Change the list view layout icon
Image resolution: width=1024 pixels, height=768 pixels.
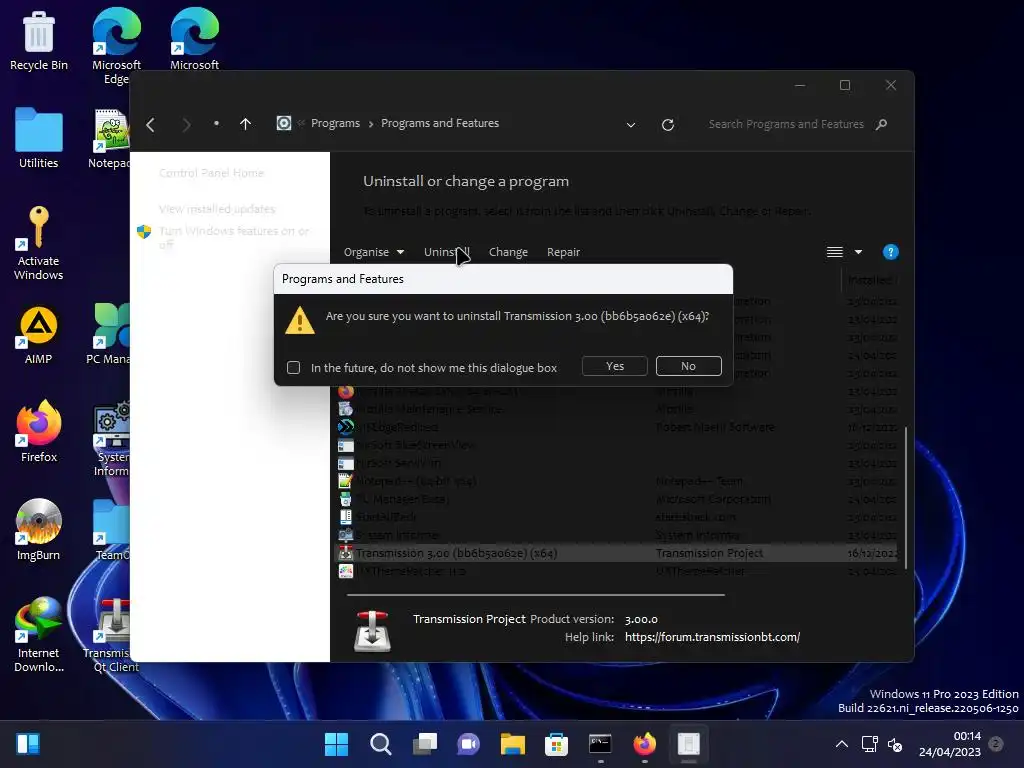coord(835,252)
